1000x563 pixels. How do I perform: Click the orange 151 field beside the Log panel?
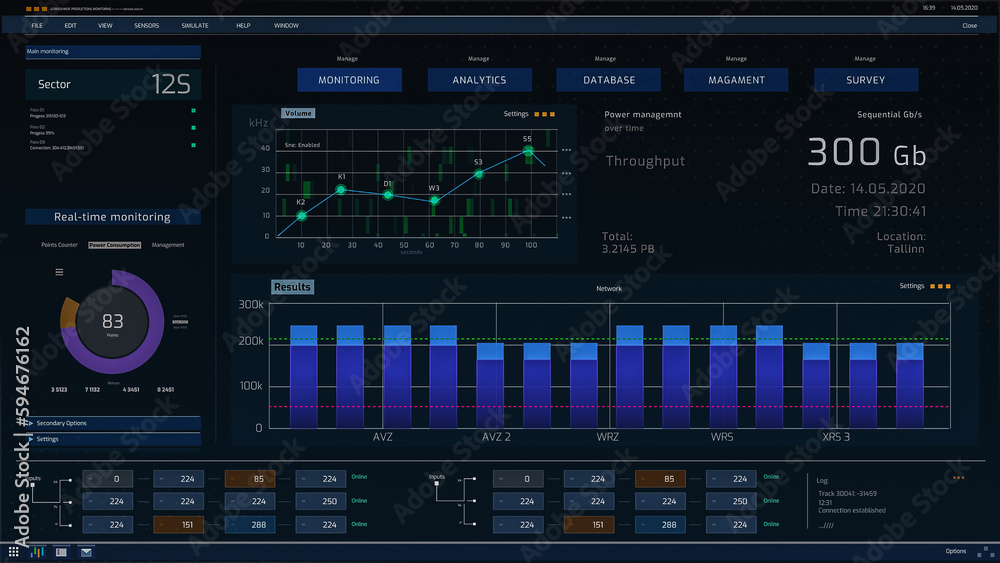pos(589,525)
